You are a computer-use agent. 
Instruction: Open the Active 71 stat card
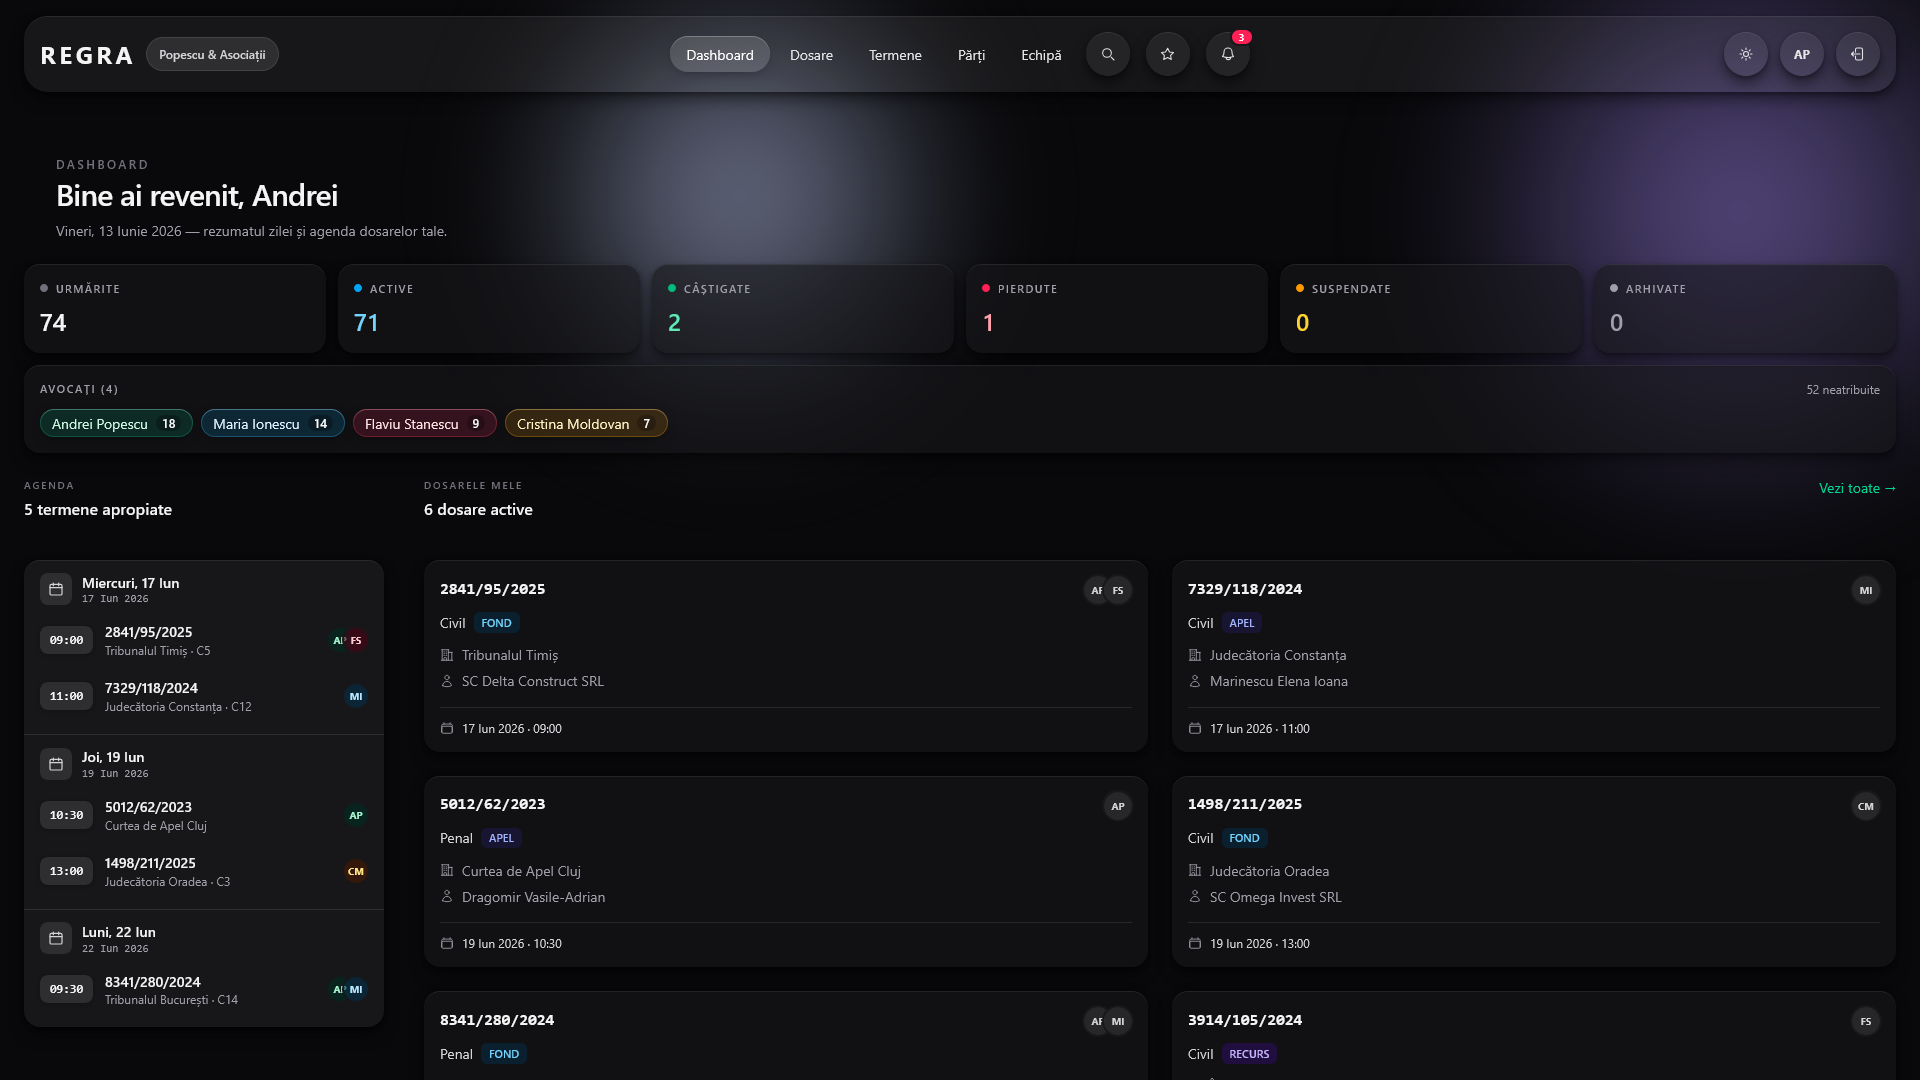point(489,308)
